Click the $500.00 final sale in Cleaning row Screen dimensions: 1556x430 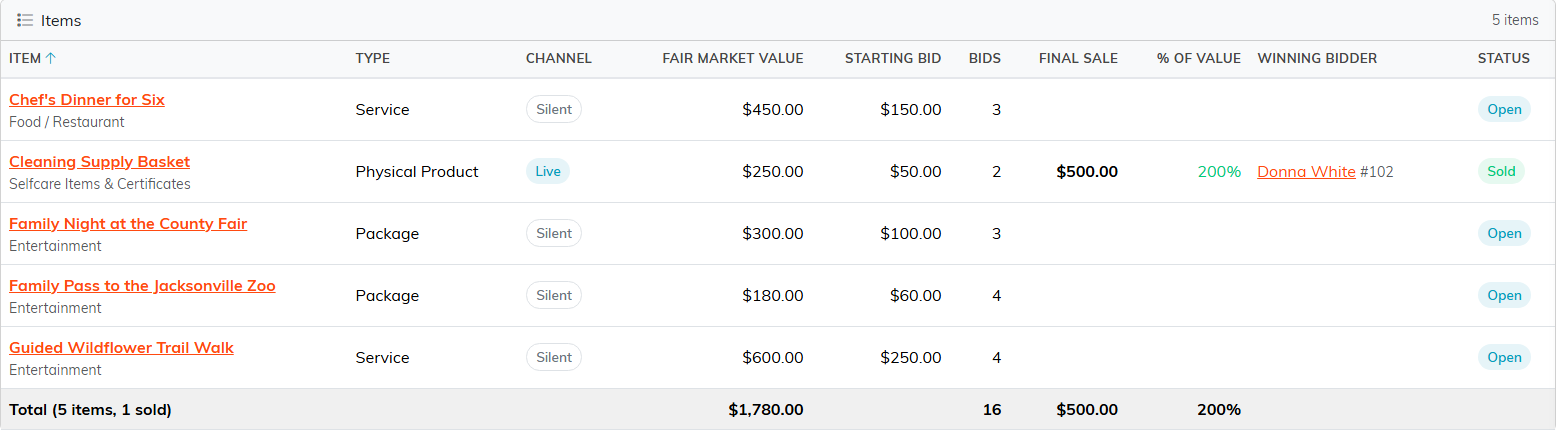tap(1087, 172)
